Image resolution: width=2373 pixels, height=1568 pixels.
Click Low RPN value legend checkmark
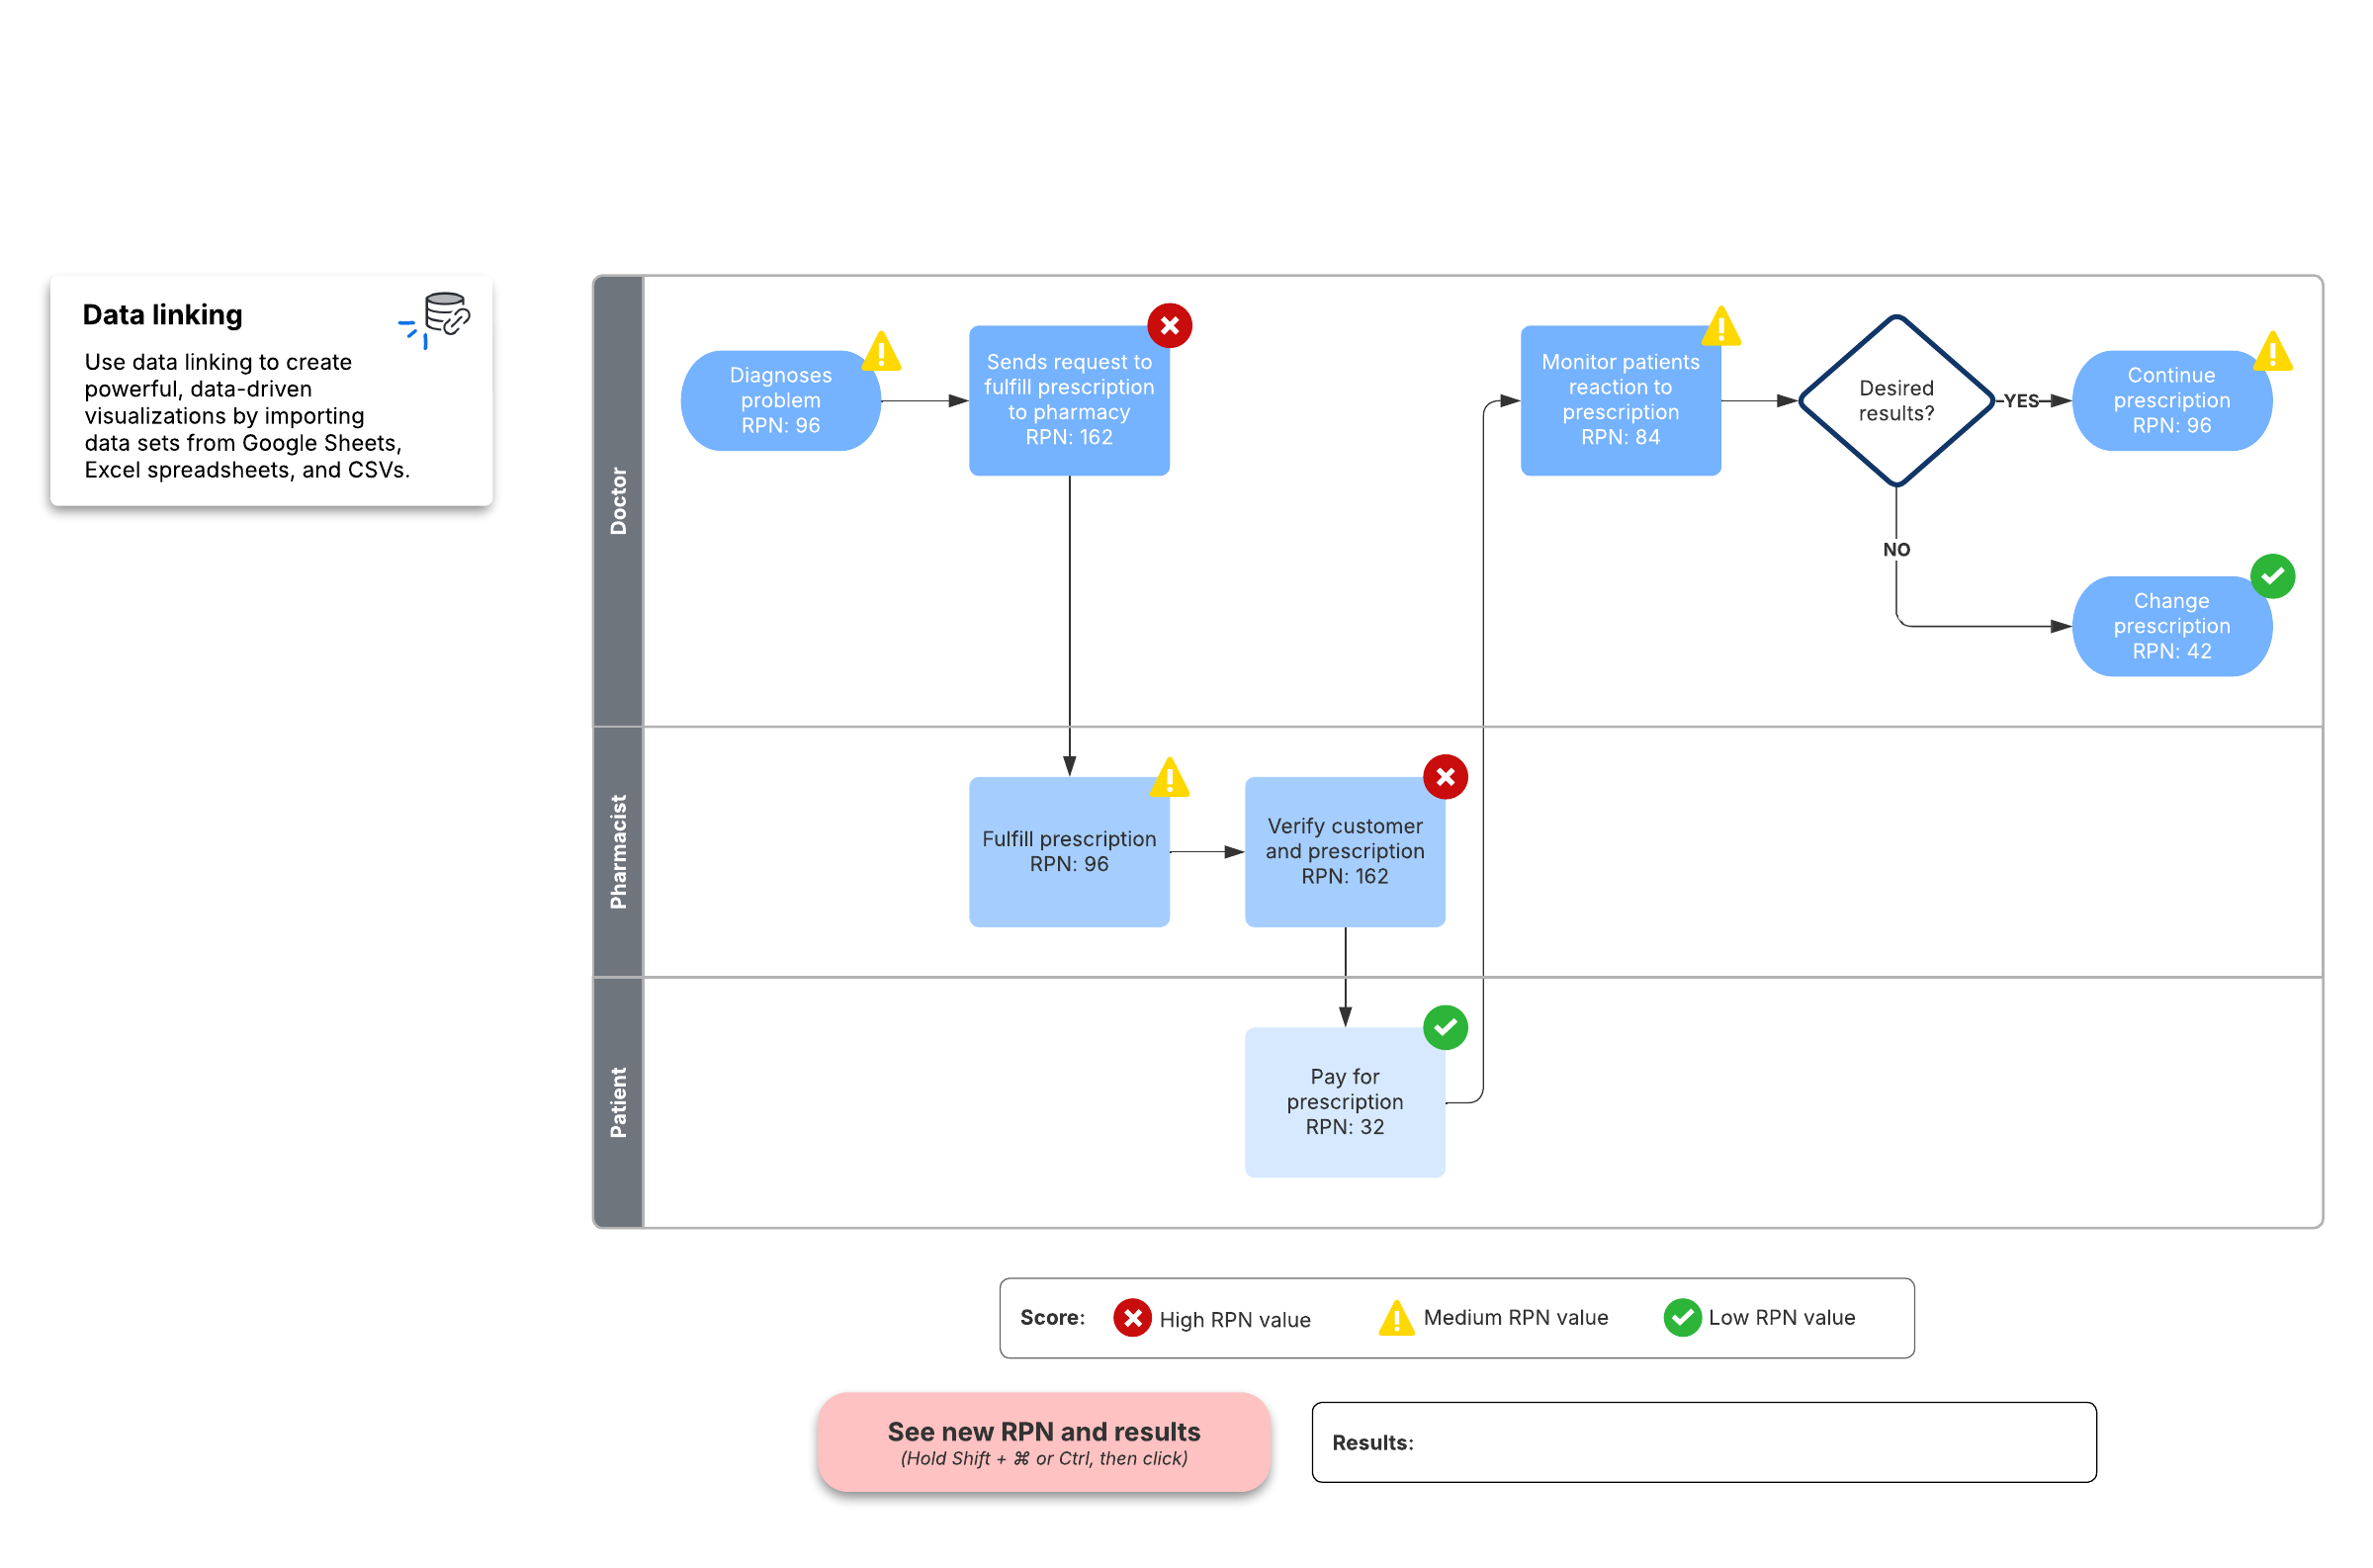pos(1682,1318)
